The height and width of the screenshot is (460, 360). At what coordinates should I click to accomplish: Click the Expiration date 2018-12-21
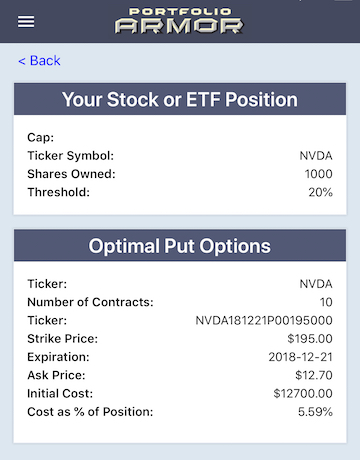click(x=301, y=357)
